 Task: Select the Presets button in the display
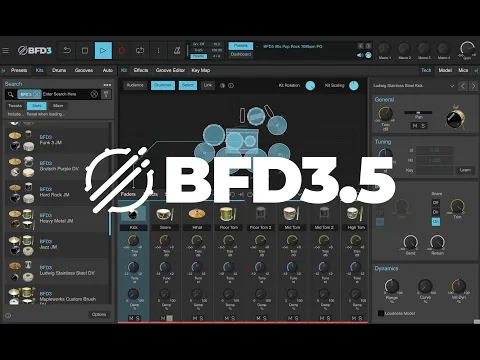[x=241, y=46]
